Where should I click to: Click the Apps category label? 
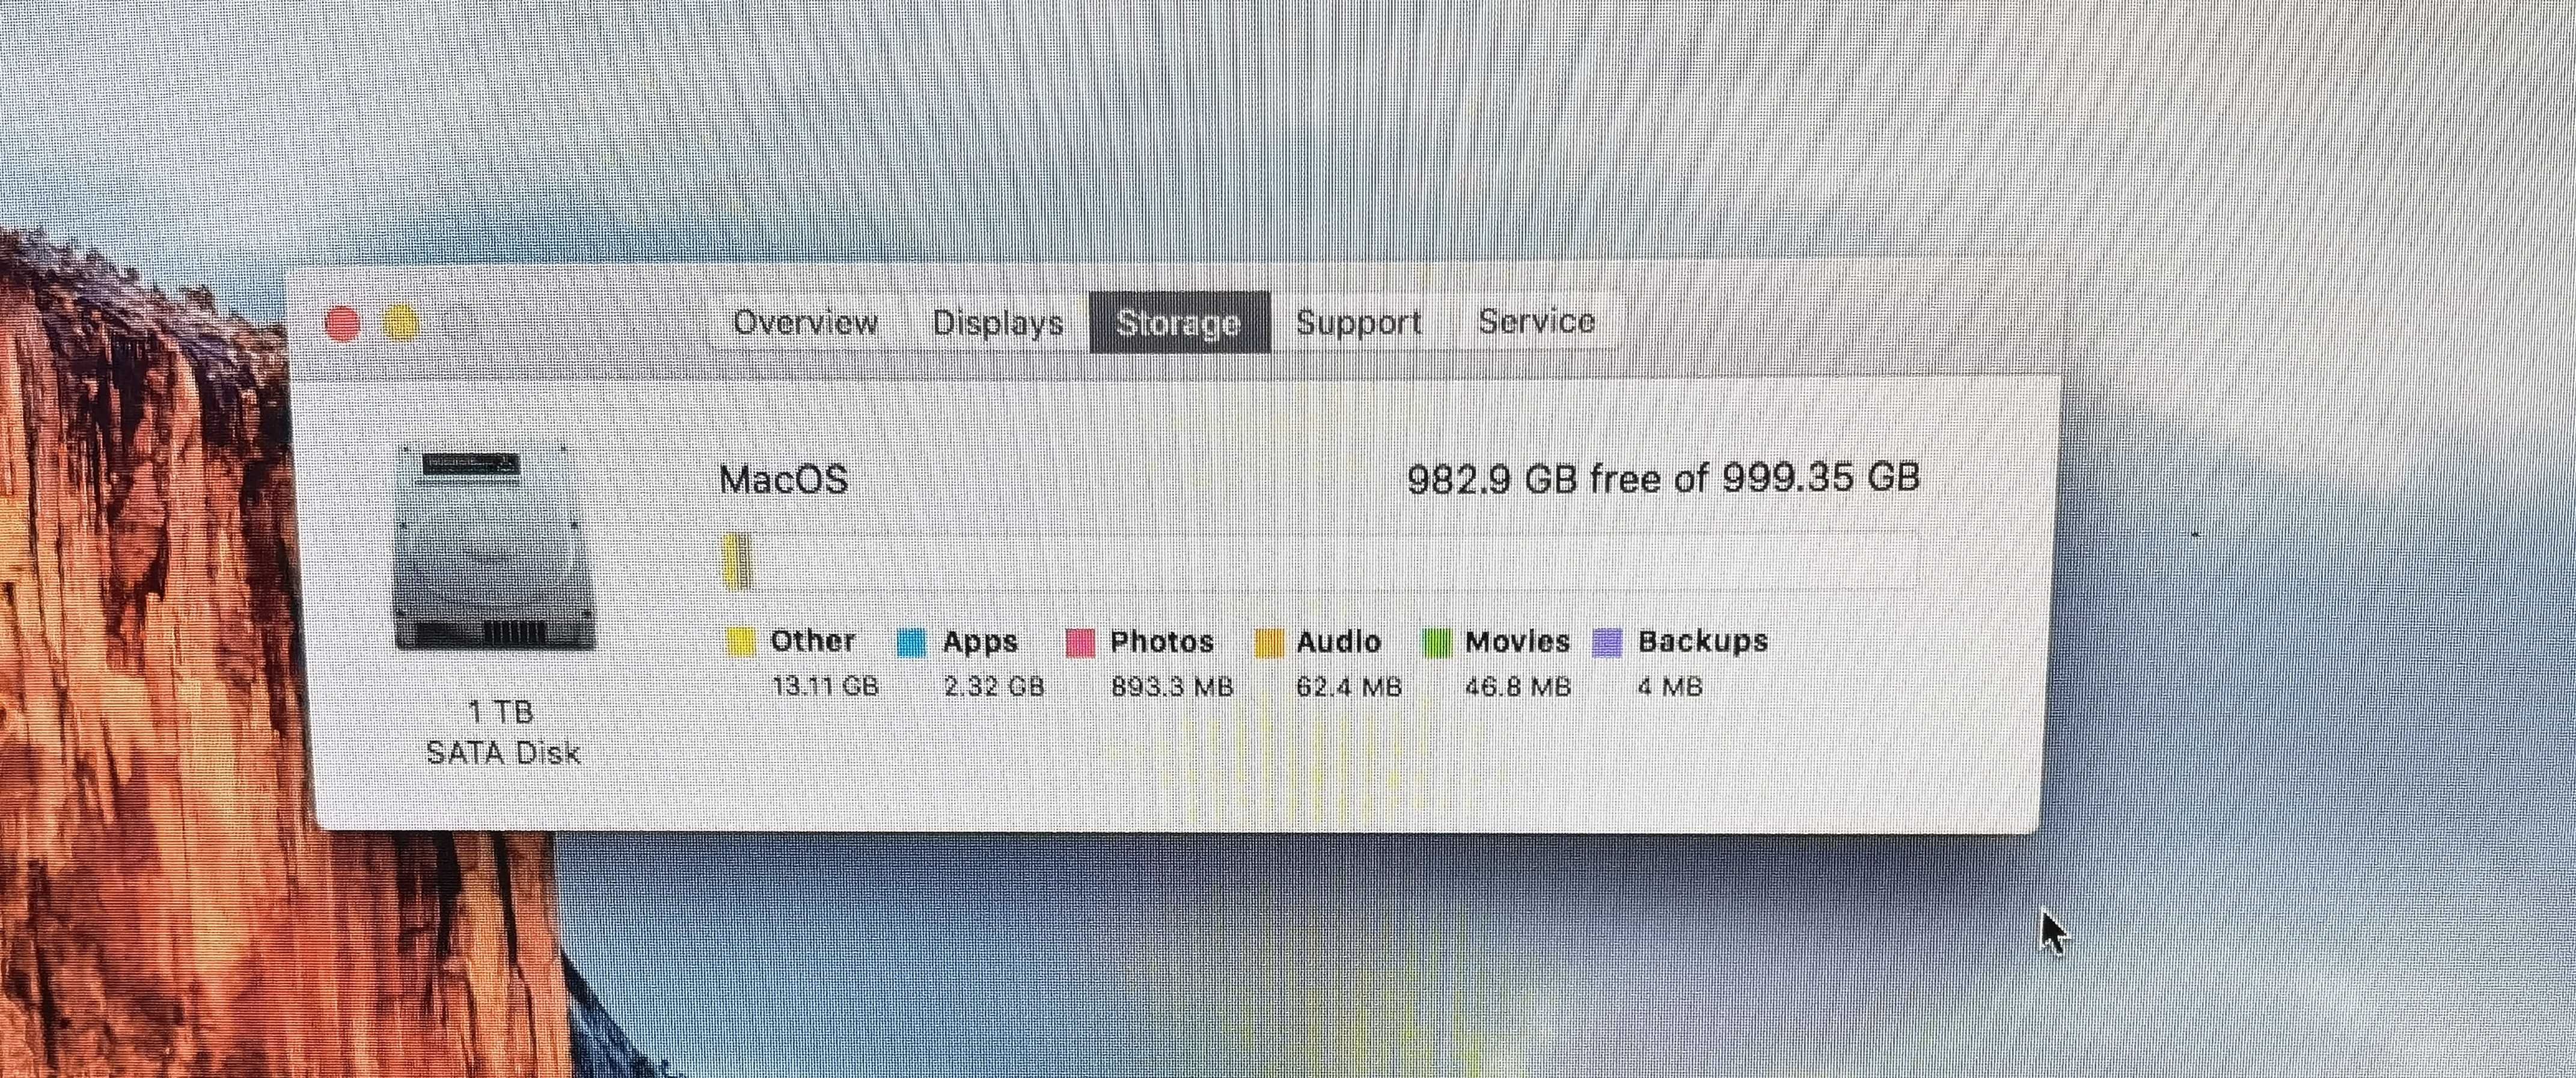point(980,641)
